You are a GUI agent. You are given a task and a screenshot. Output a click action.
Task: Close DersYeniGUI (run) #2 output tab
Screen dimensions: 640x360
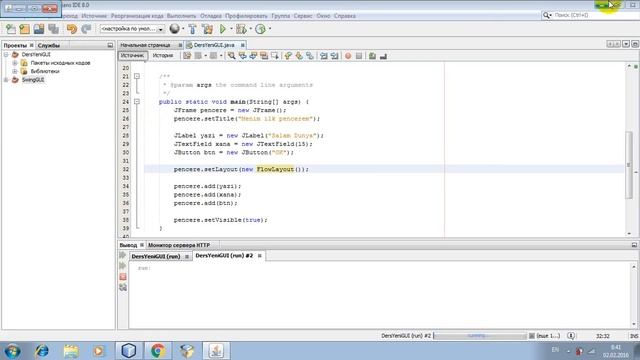coord(260,256)
